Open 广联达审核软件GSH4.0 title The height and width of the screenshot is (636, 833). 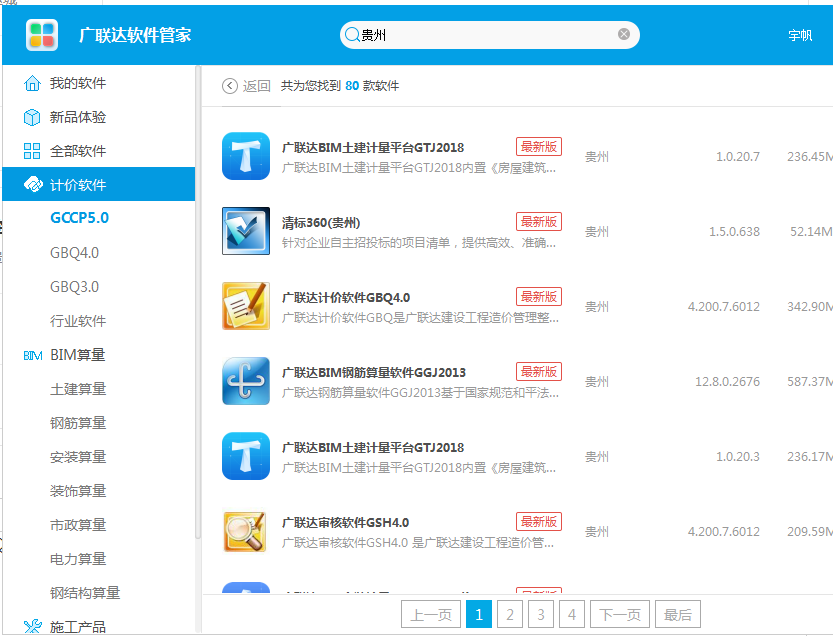345,522
